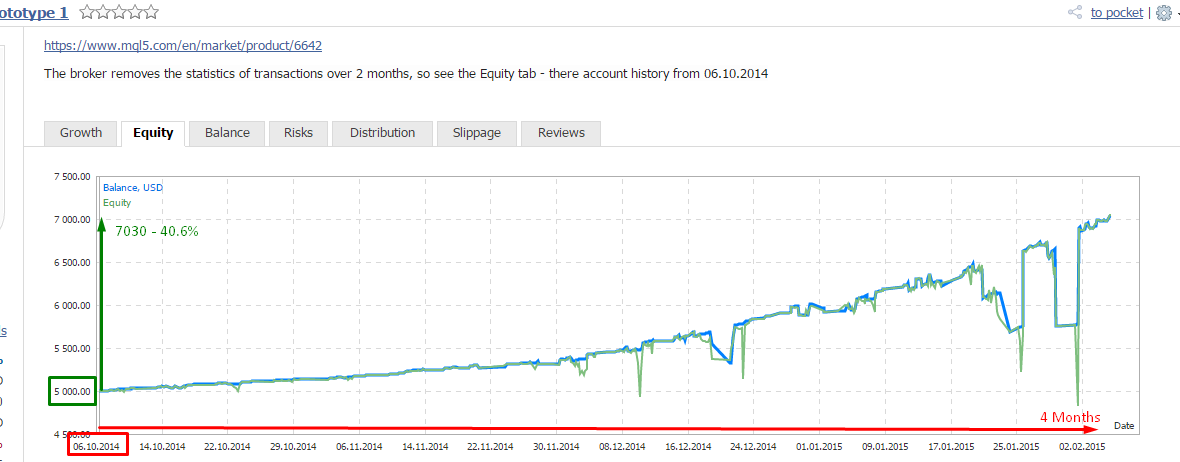Click the Balance, USD chart legend label
This screenshot has width=1180, height=462.
coord(133,187)
